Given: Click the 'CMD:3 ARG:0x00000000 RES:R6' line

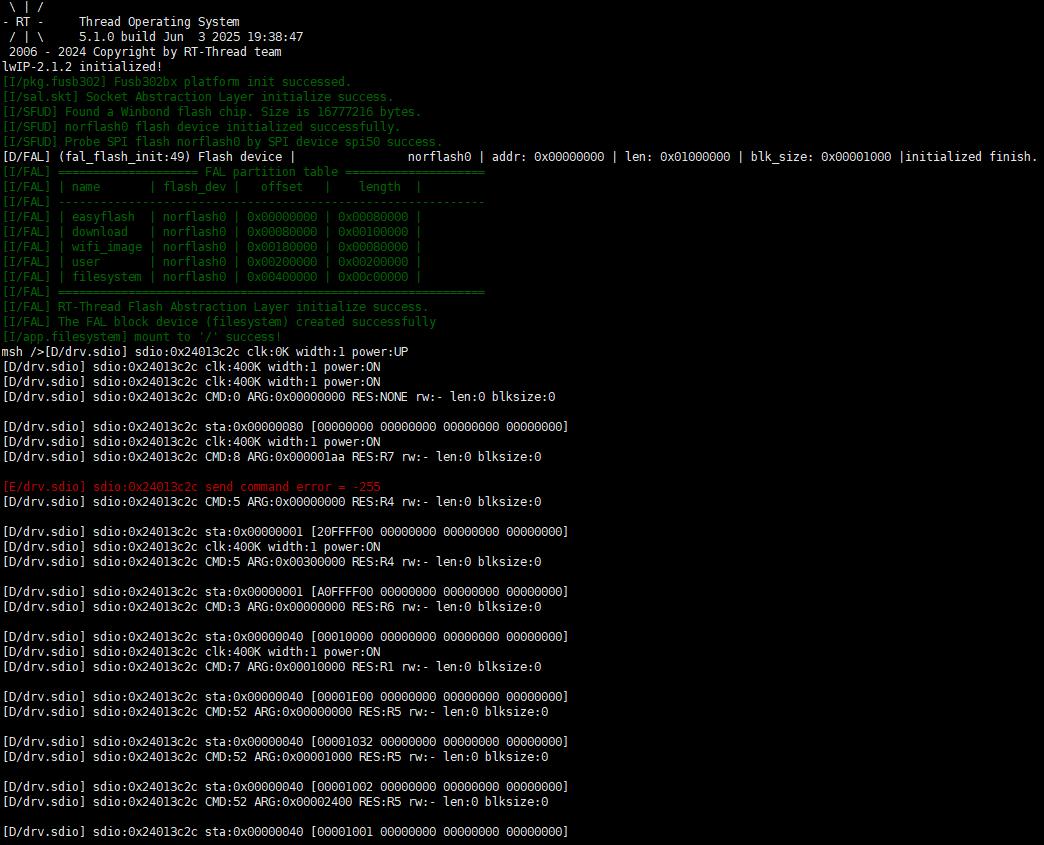Looking at the screenshot, I should (272, 607).
